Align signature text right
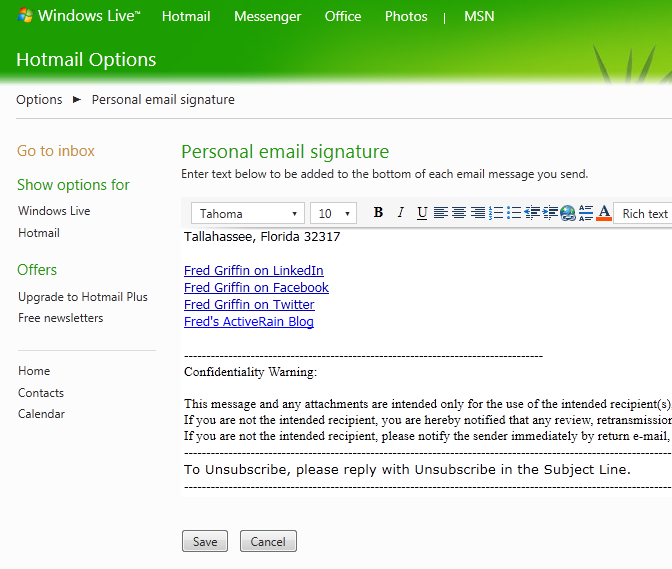This screenshot has width=672, height=569. 477,213
